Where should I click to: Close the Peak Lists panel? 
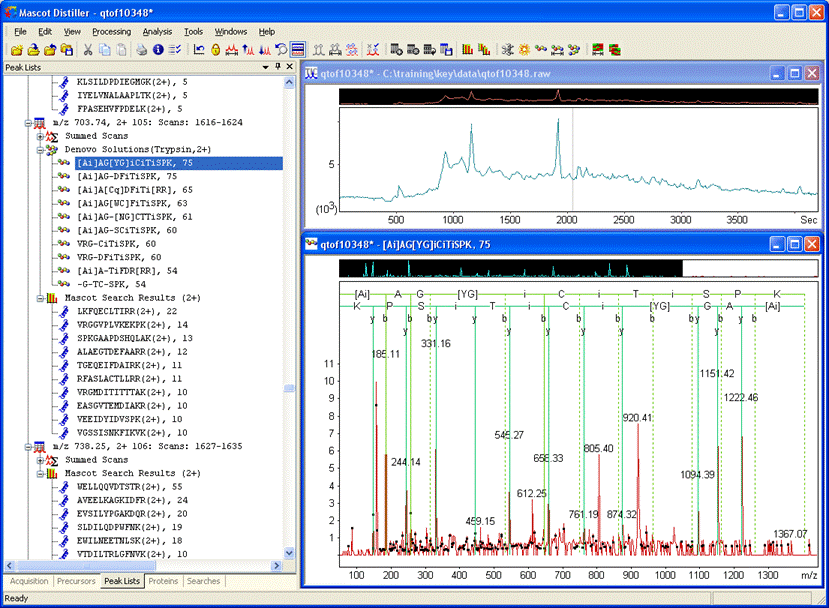(x=290, y=67)
